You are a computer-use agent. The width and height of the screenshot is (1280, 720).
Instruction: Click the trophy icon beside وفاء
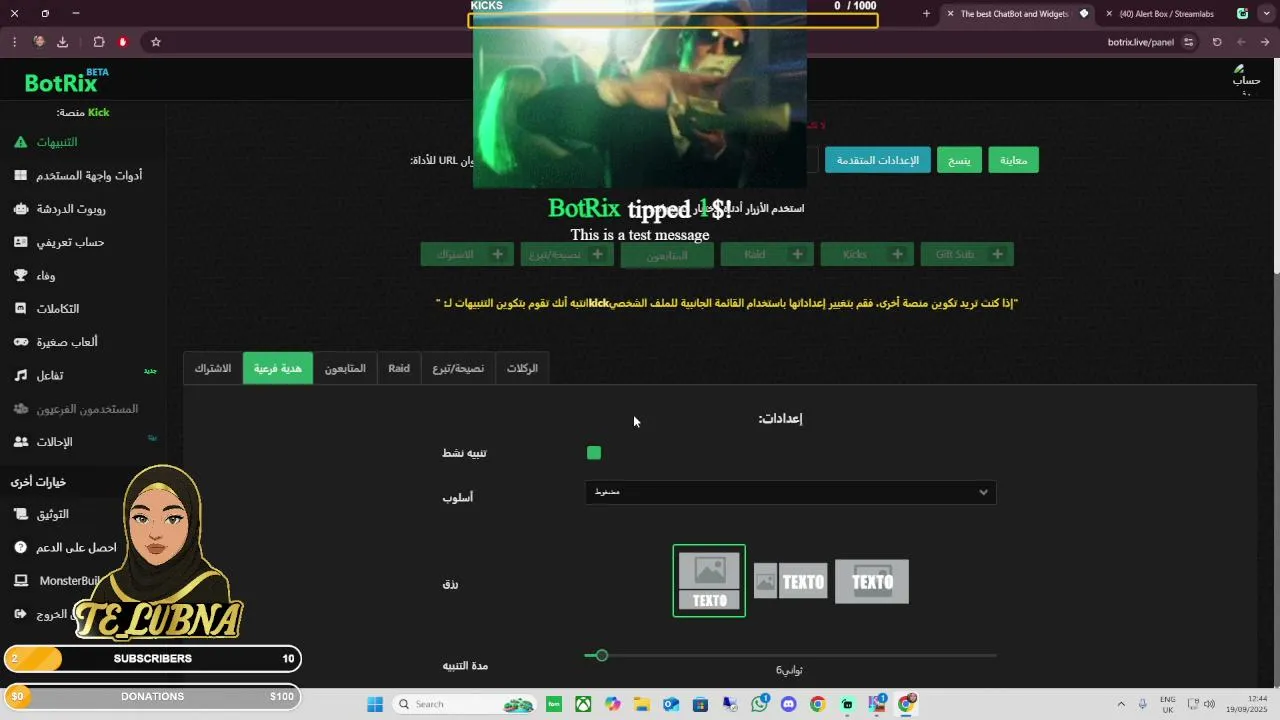point(21,275)
